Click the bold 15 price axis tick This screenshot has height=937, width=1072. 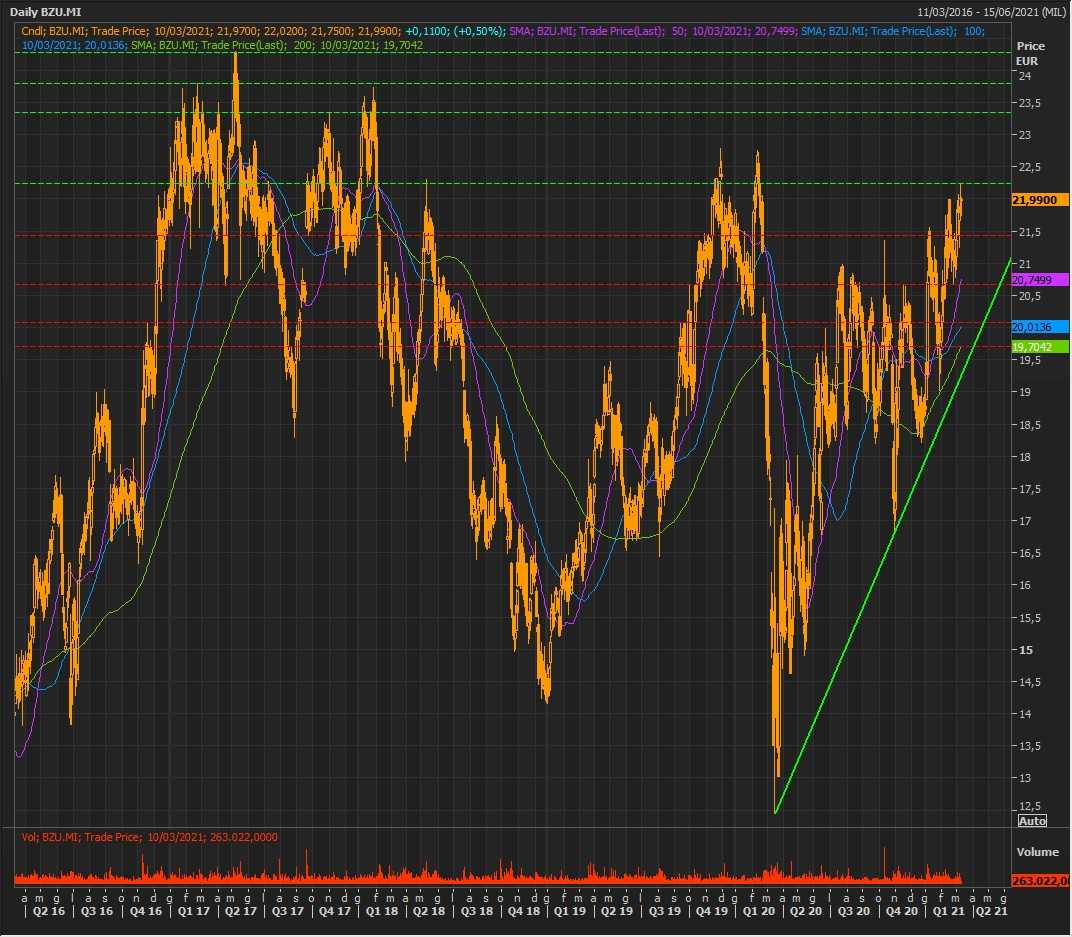(x=1026, y=651)
